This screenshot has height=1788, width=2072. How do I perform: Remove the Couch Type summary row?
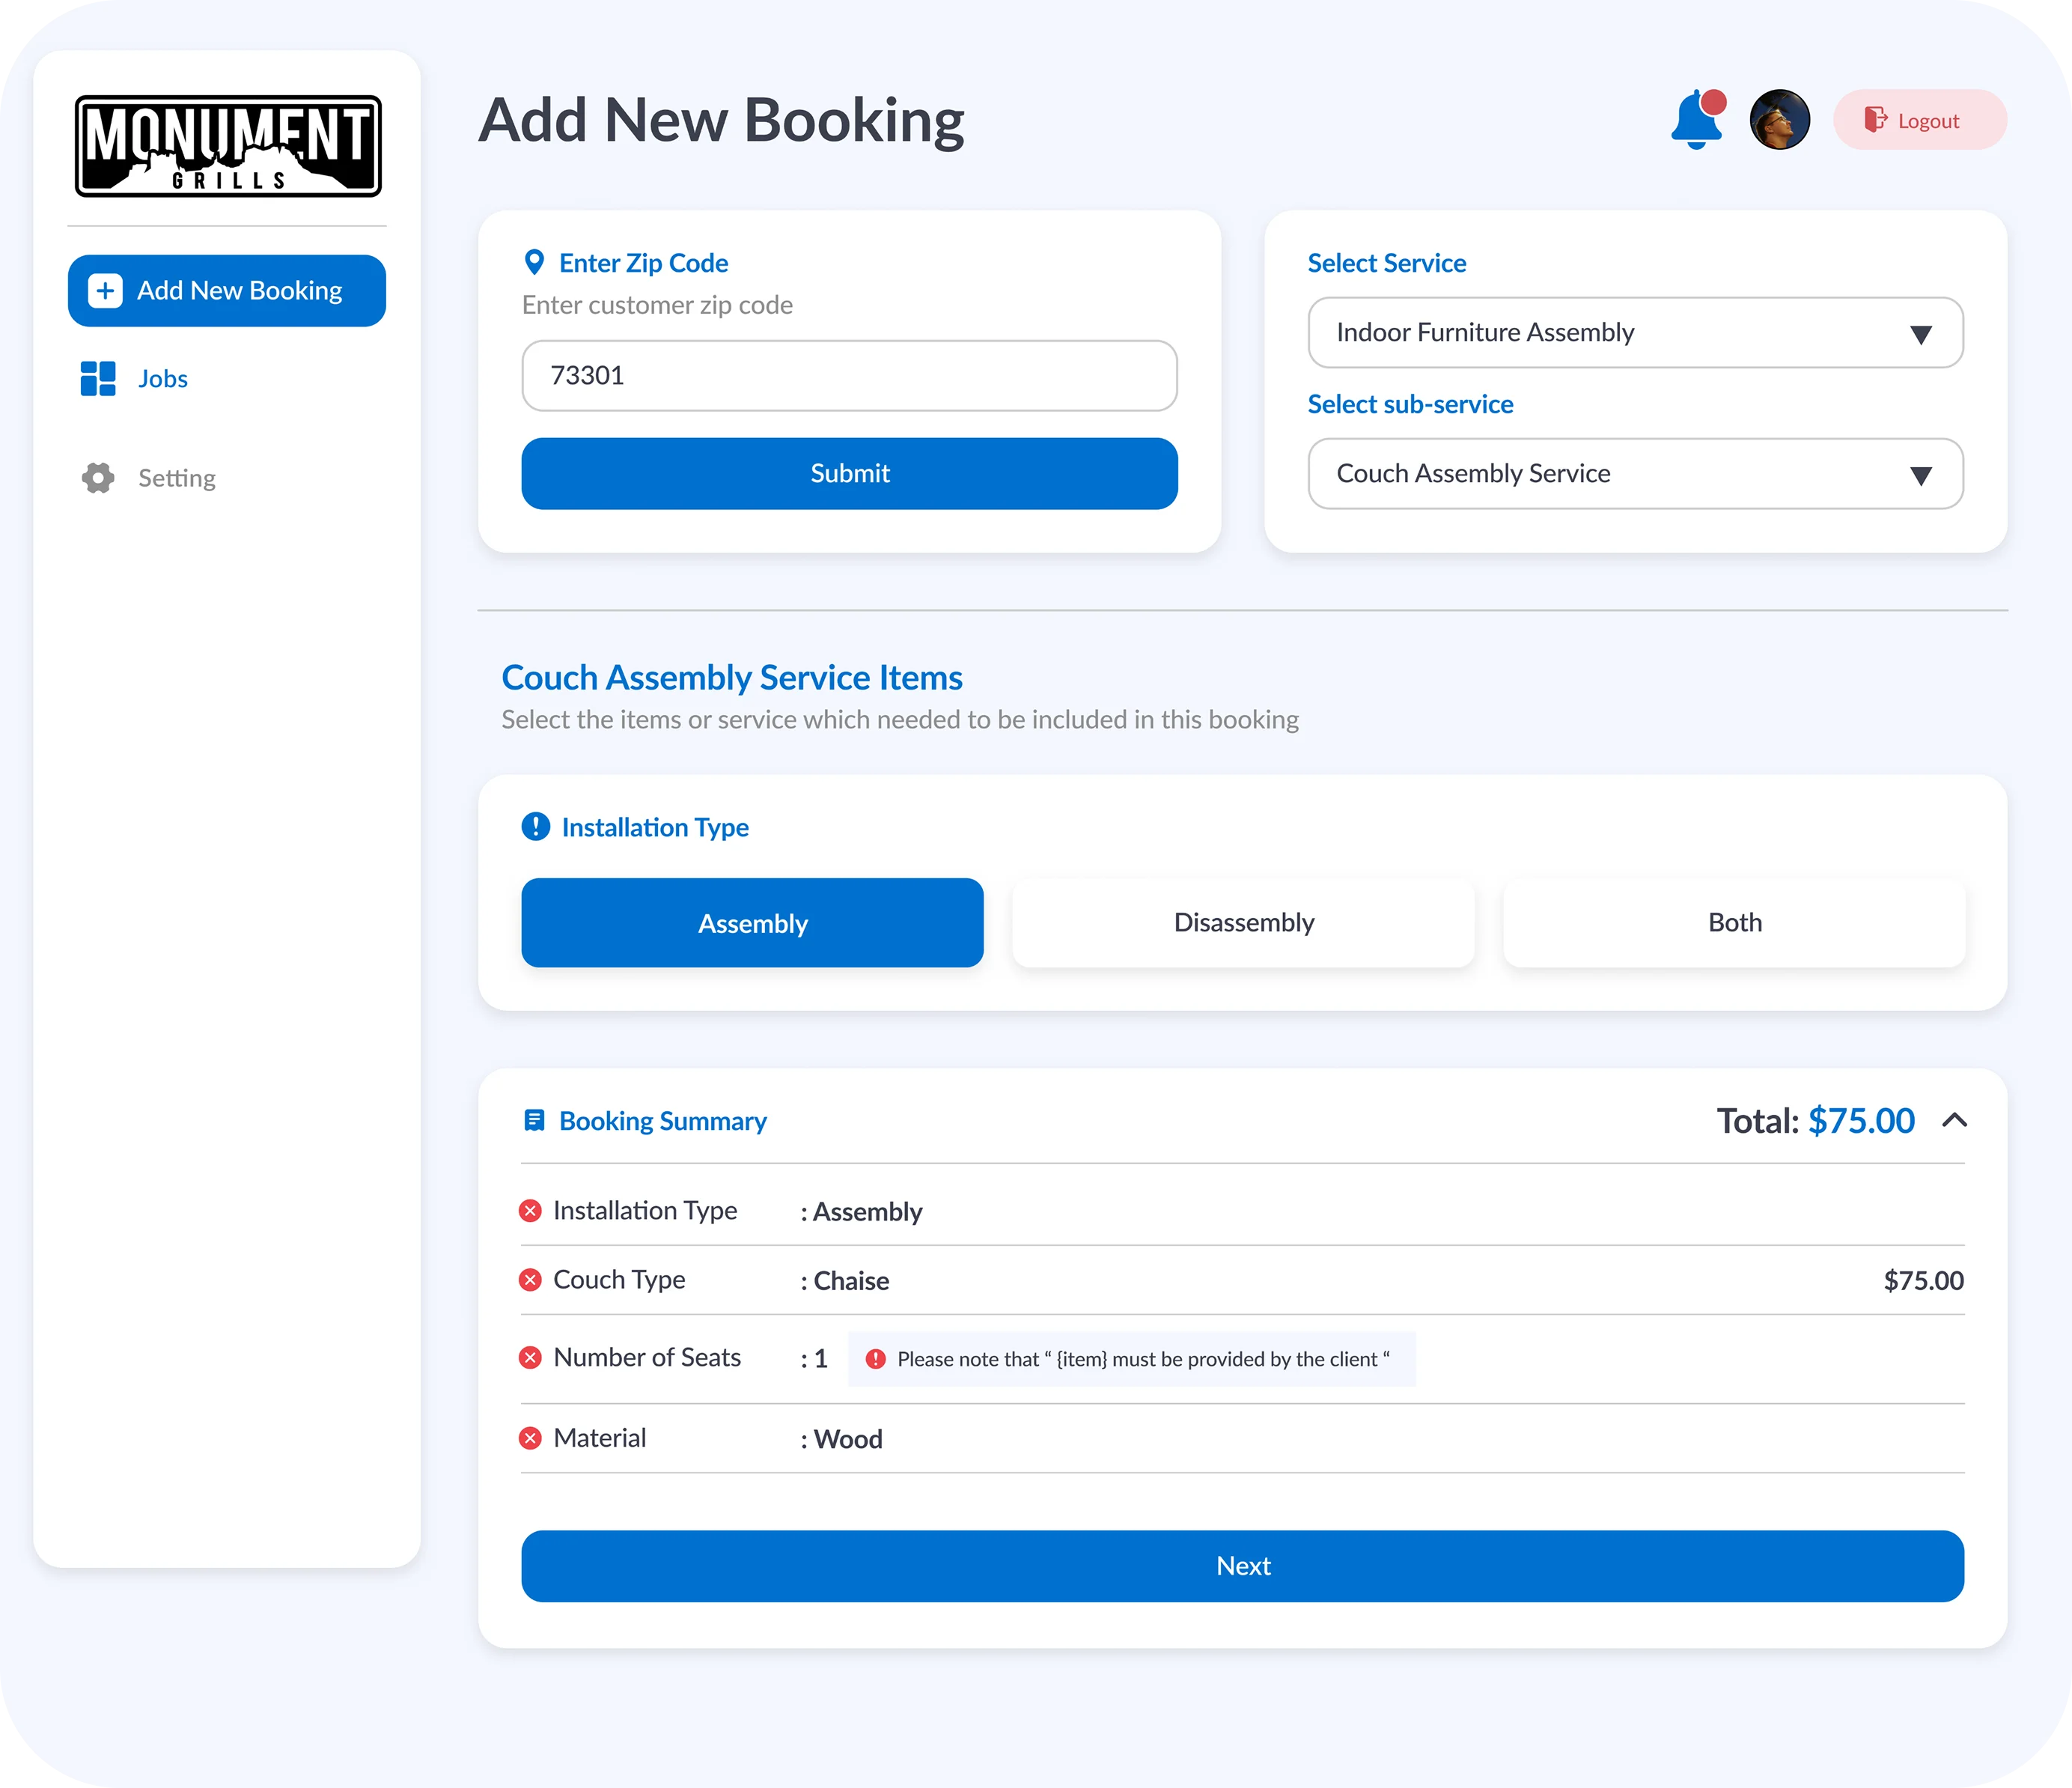click(531, 1280)
